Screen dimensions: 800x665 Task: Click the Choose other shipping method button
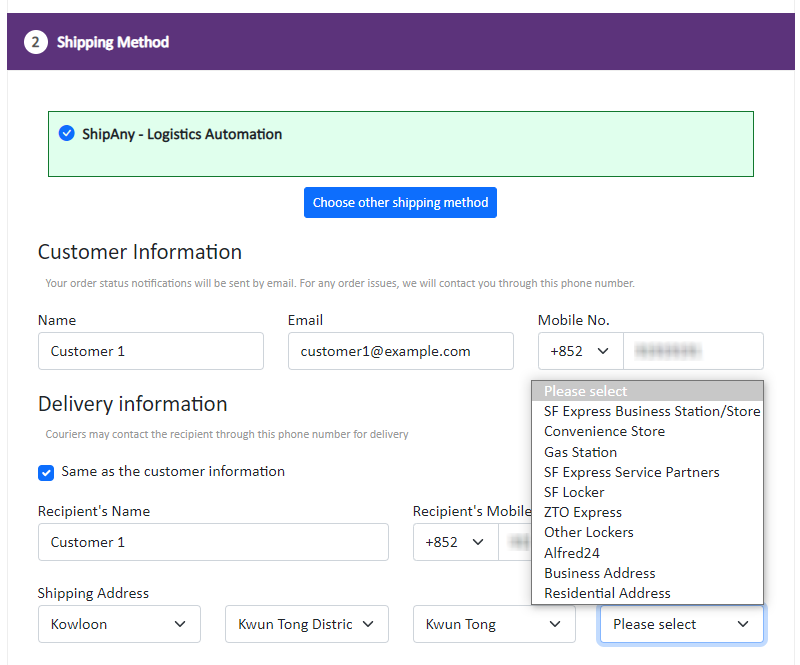[x=400, y=203]
